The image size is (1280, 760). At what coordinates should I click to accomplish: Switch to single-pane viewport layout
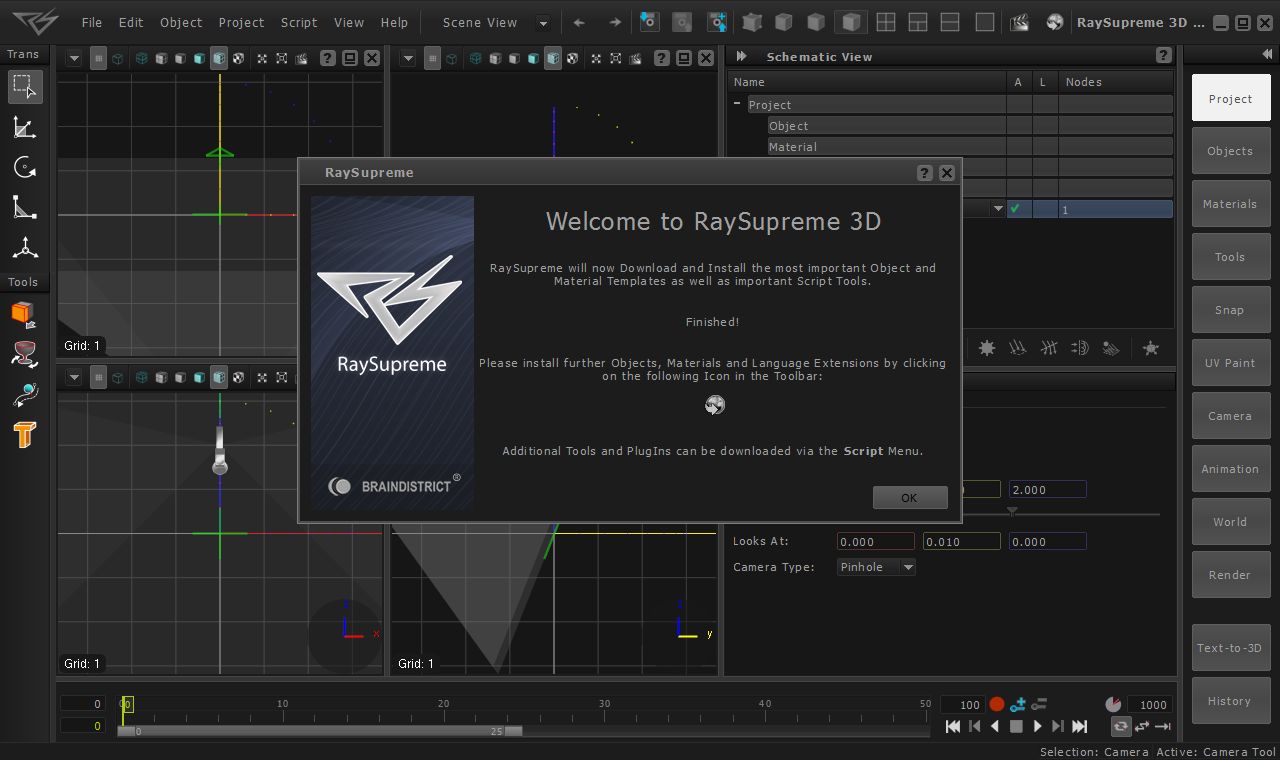point(985,22)
